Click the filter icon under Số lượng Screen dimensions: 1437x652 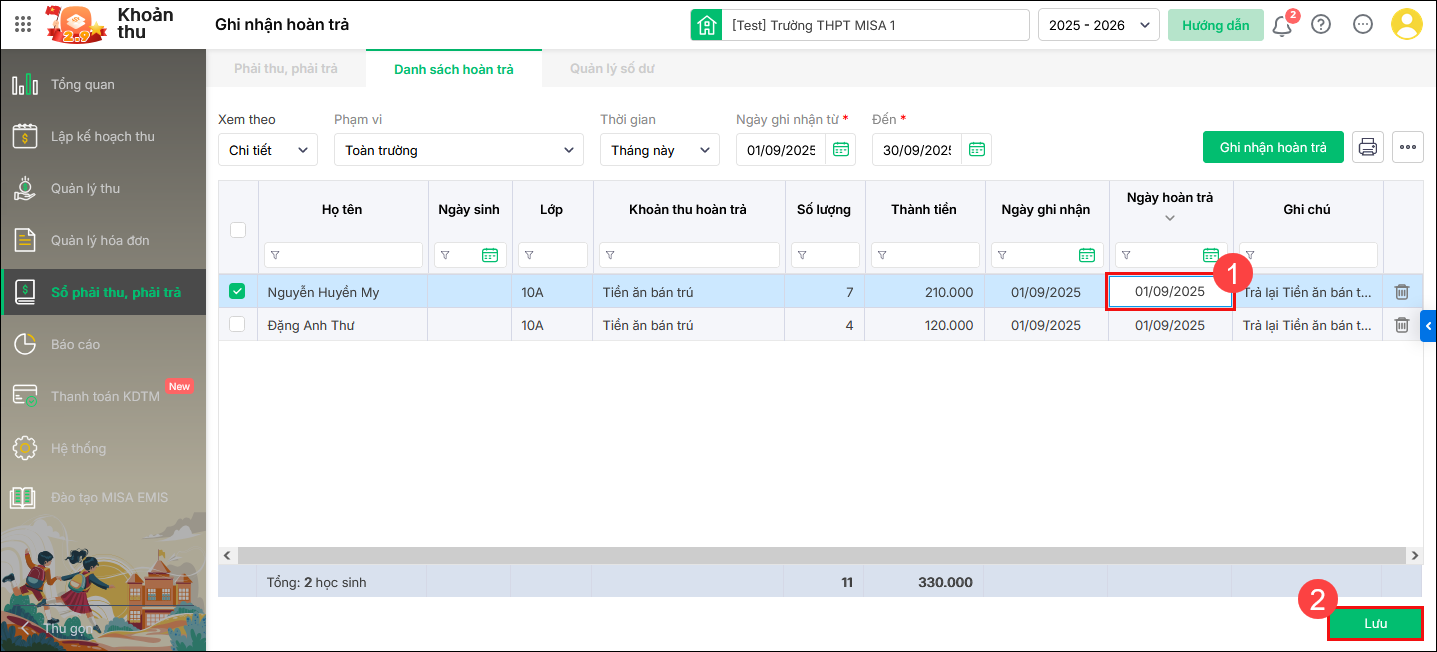click(x=802, y=255)
